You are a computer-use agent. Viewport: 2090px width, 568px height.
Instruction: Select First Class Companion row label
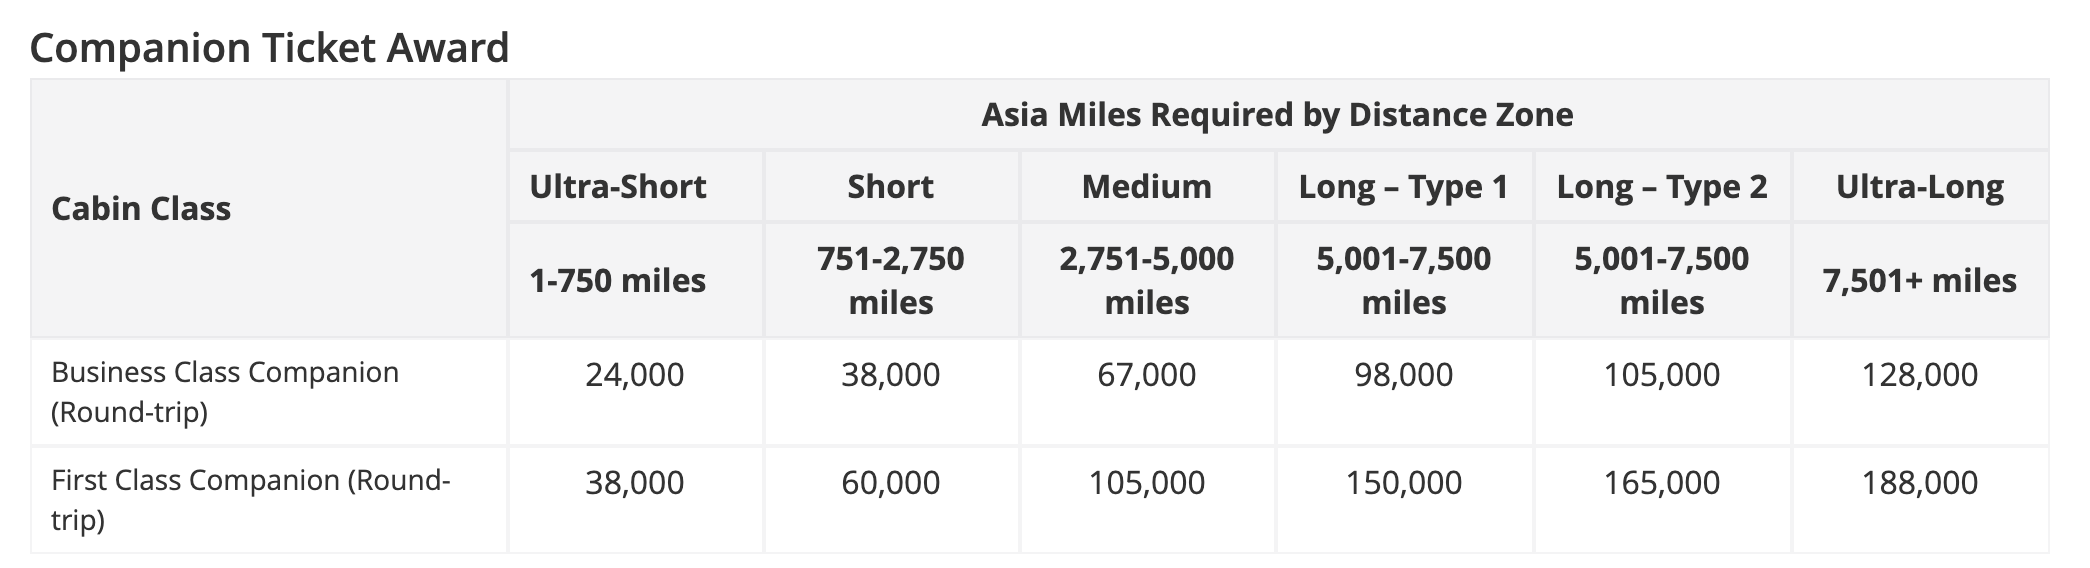[x=251, y=500]
